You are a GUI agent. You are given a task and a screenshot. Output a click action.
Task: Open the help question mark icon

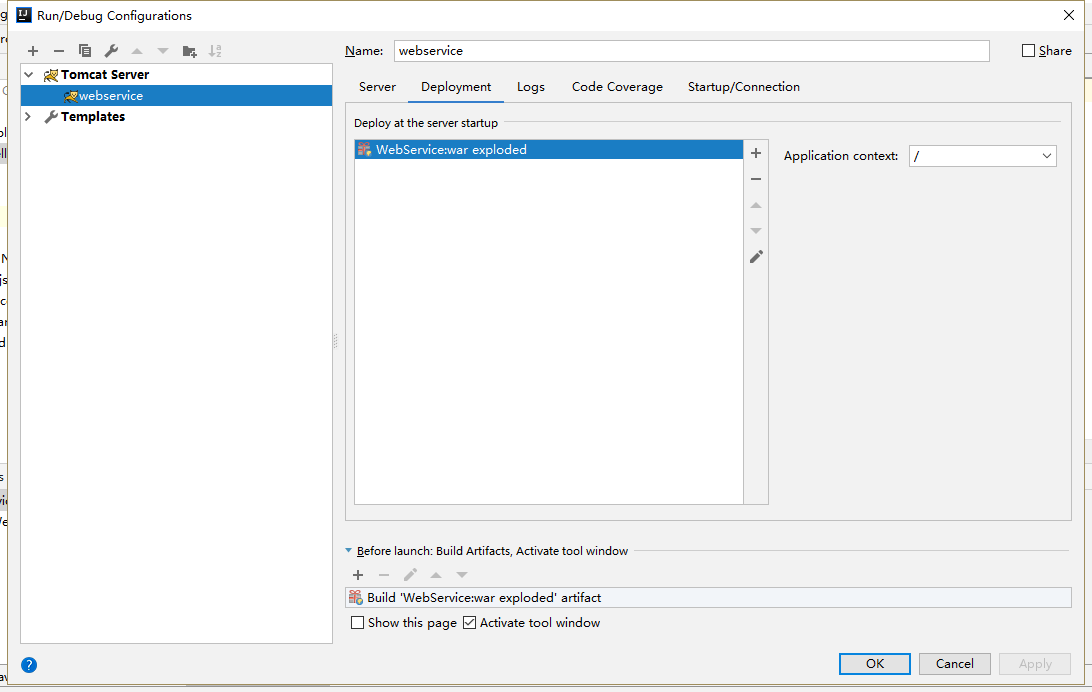click(x=29, y=665)
